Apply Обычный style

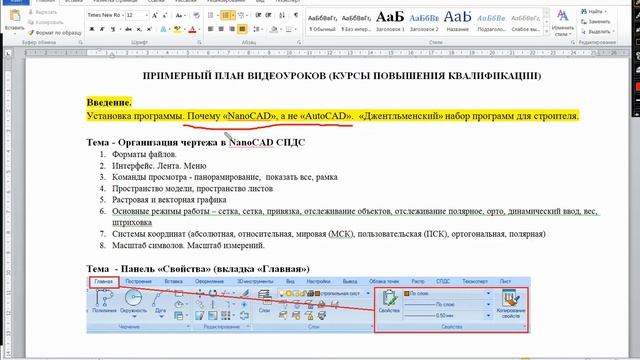pyautogui.click(x=322, y=22)
